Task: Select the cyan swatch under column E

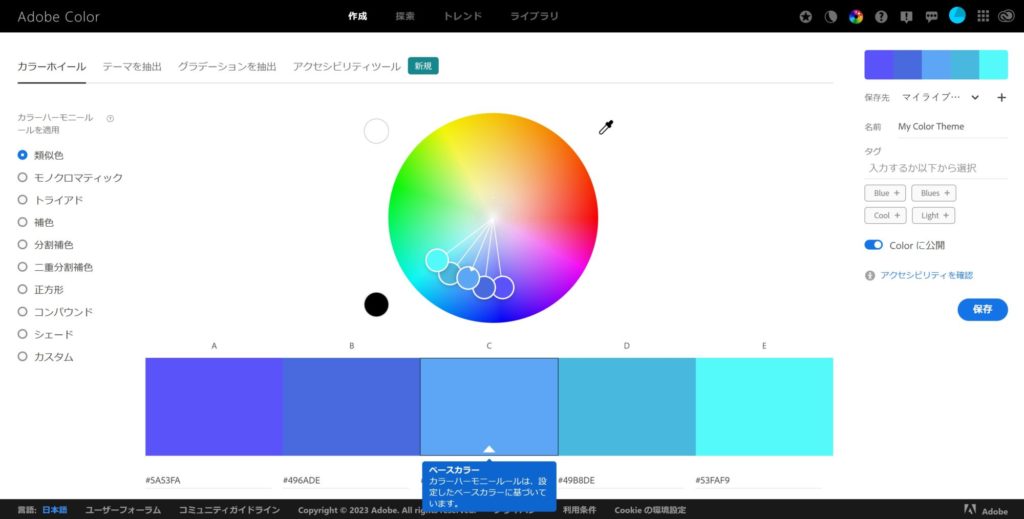Action: pos(764,407)
